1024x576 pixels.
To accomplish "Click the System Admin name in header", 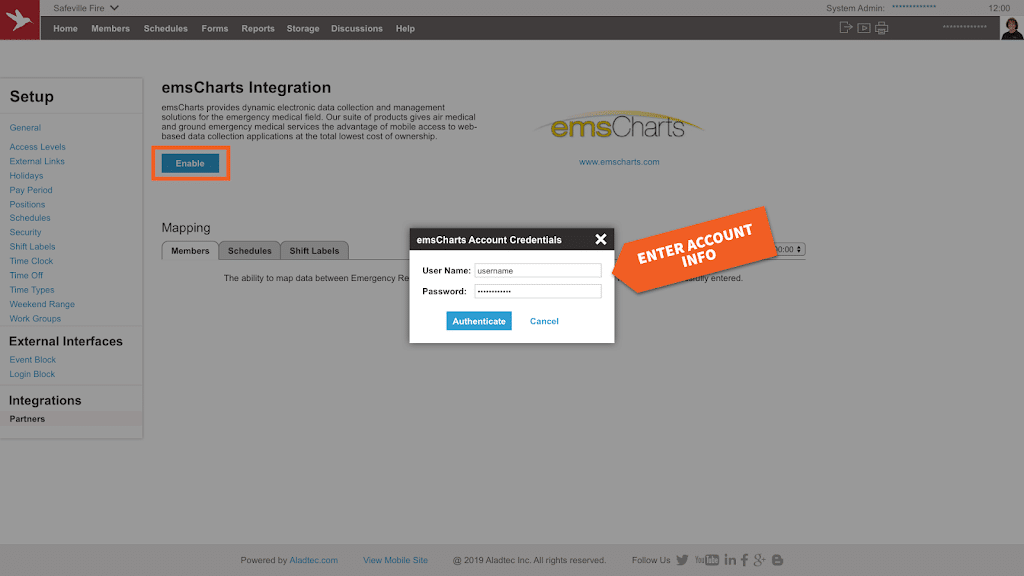I will (914, 7).
